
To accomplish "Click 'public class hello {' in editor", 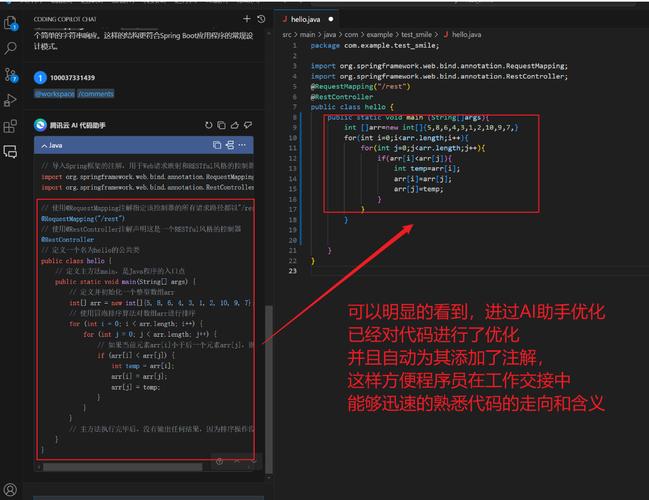I will coord(352,107).
